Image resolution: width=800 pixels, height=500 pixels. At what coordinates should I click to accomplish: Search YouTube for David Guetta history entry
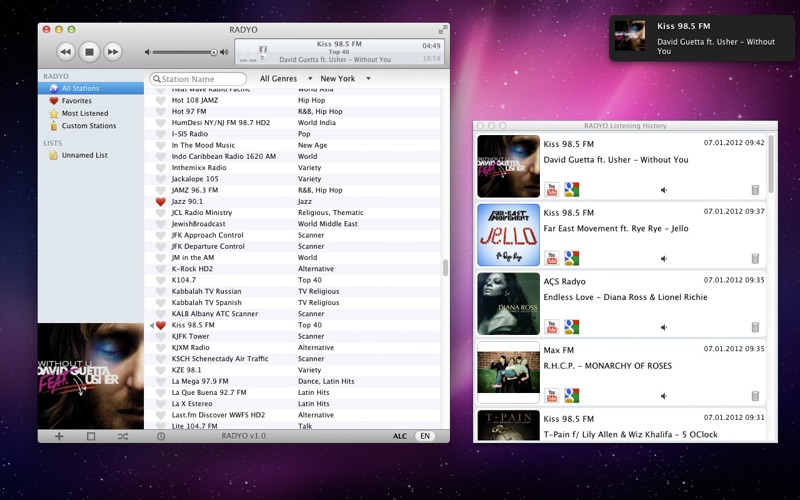pyautogui.click(x=552, y=190)
